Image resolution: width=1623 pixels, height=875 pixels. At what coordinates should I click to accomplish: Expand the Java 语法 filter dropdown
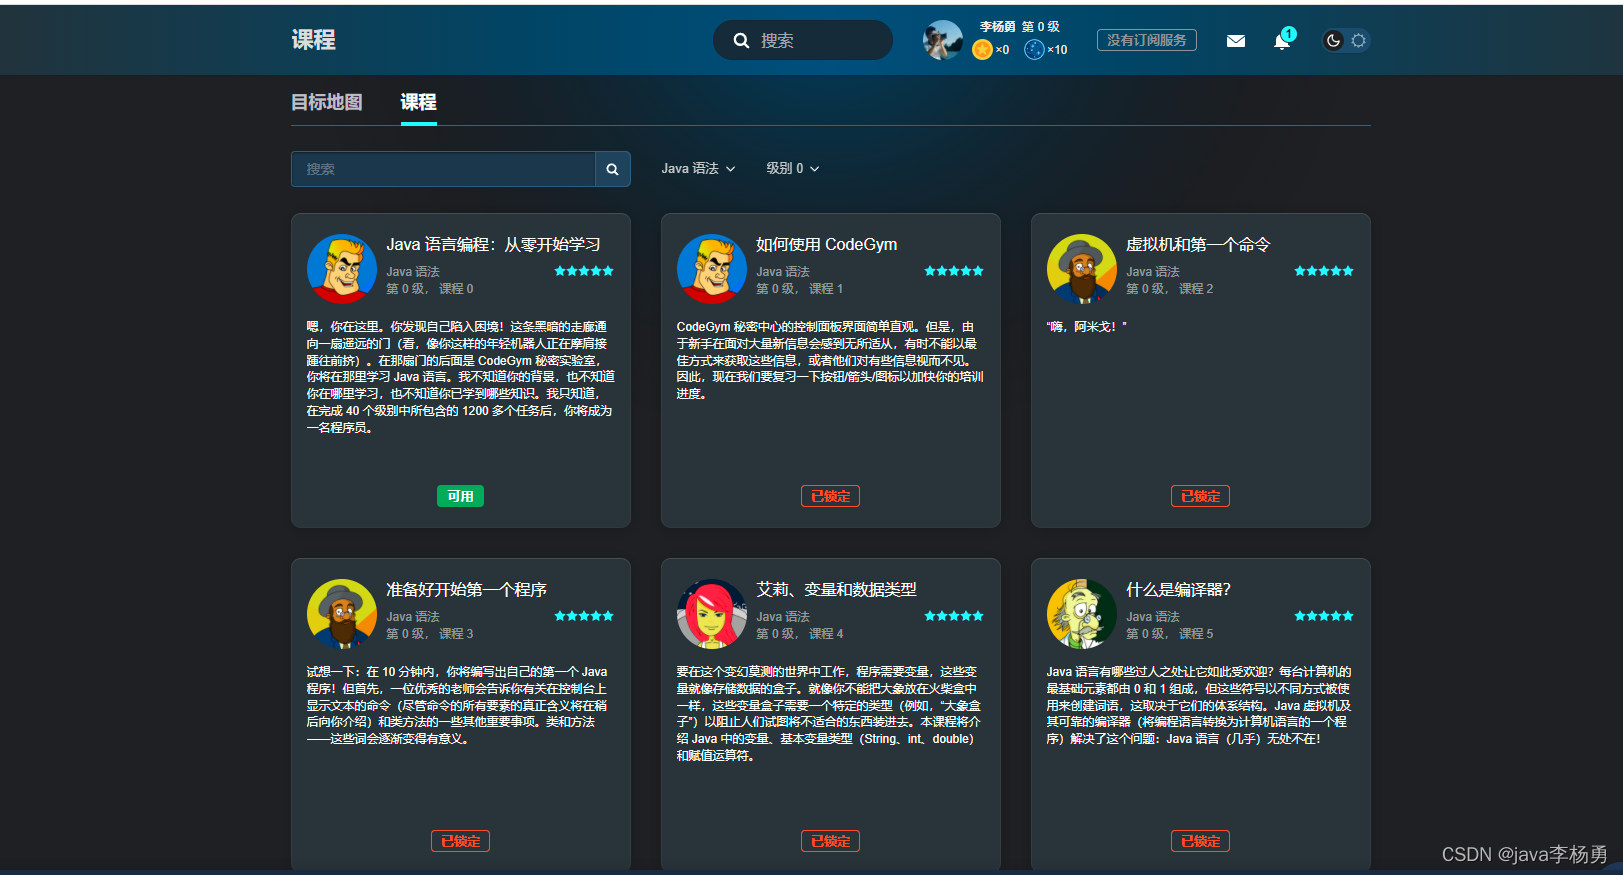698,169
